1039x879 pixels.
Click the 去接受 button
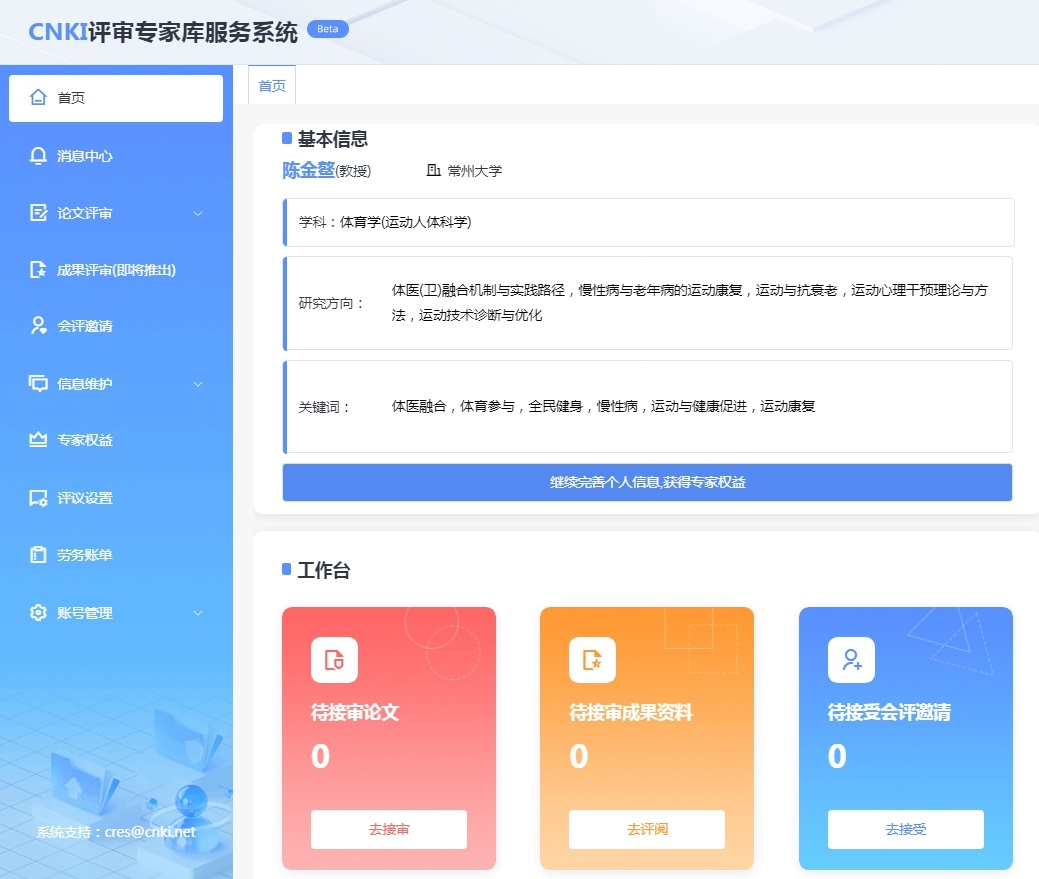pos(905,829)
